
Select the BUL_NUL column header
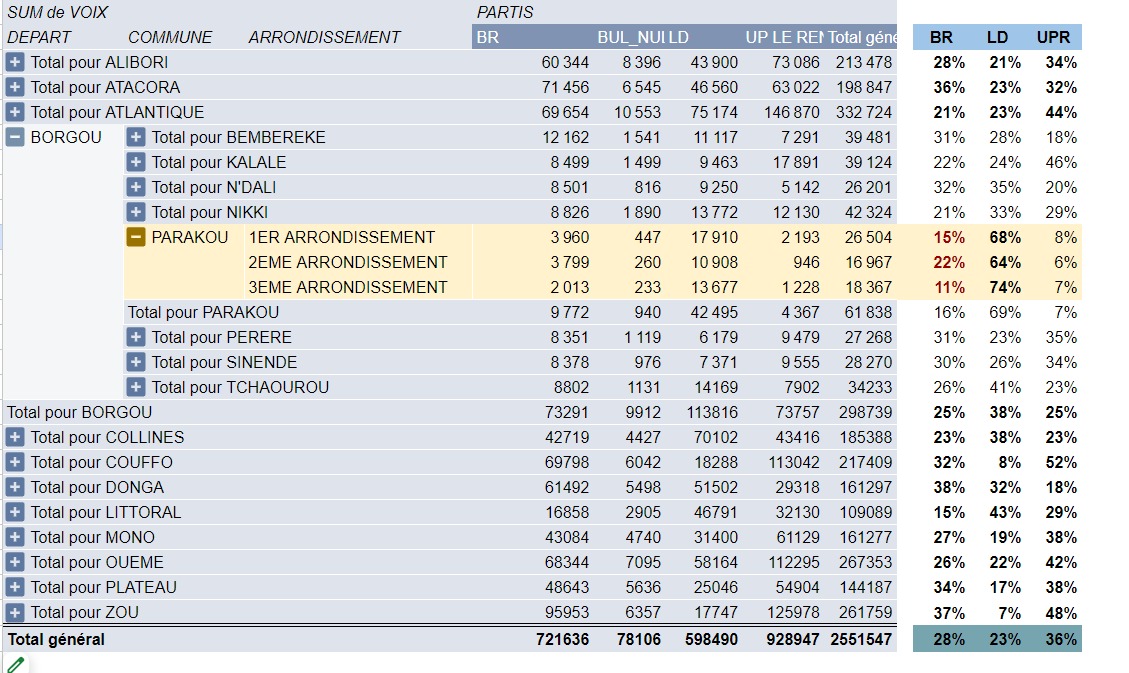(x=631, y=37)
